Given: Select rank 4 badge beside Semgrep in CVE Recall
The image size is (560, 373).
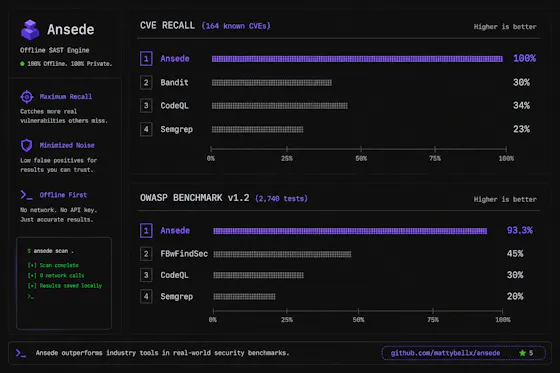Looking at the screenshot, I should 146,129.
